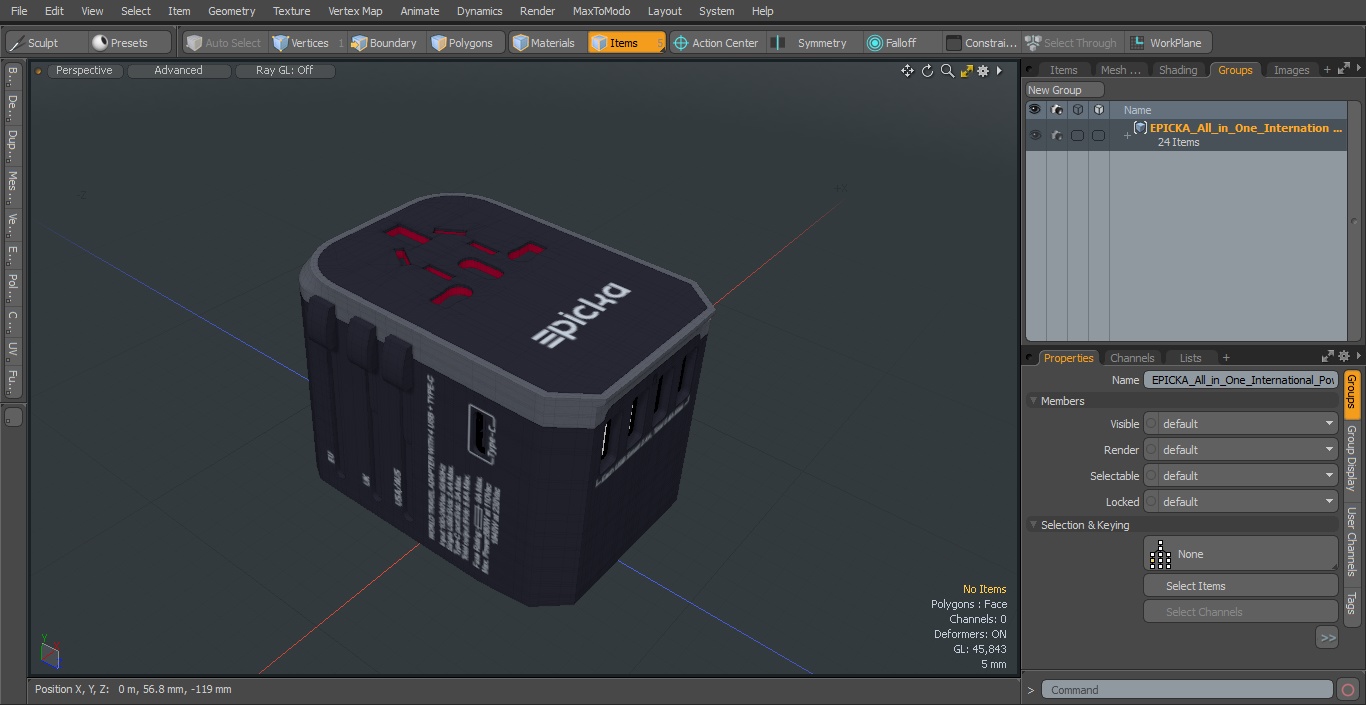Maximize the 3D viewport with expand icon
This screenshot has height=705, width=1366.
coord(966,71)
